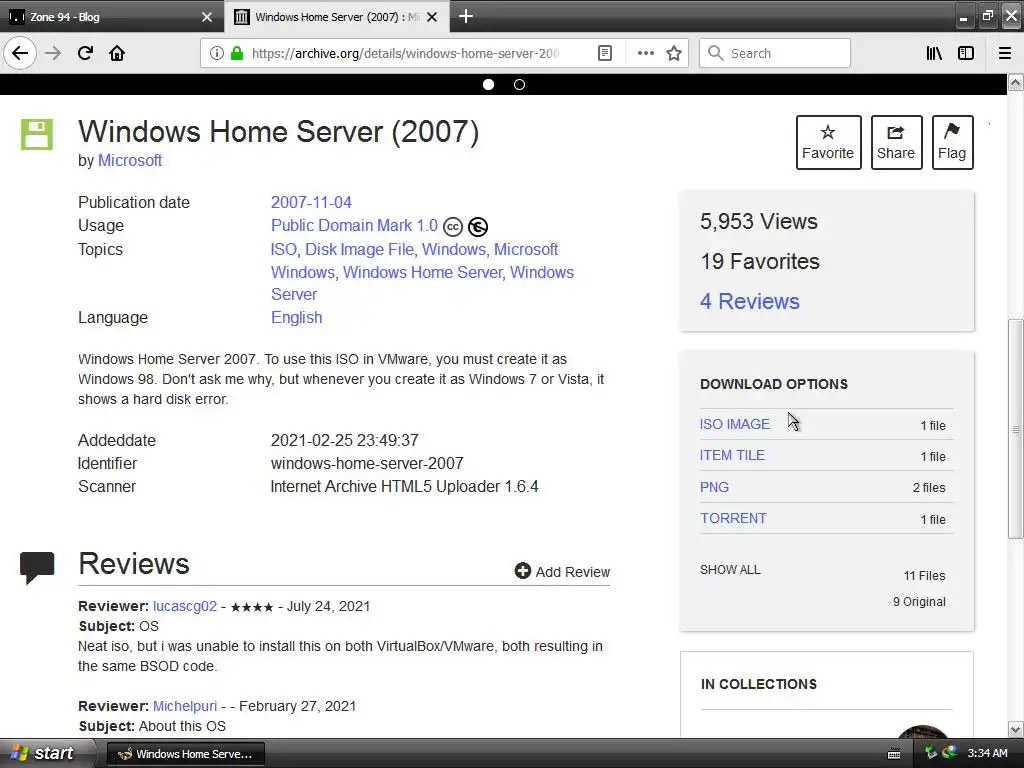Open page actions three-dot menu
Screen dimensions: 1024x768
click(645, 53)
